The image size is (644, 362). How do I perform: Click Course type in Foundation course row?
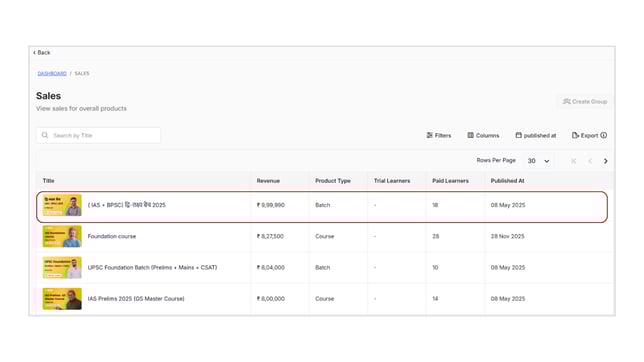[x=324, y=236]
